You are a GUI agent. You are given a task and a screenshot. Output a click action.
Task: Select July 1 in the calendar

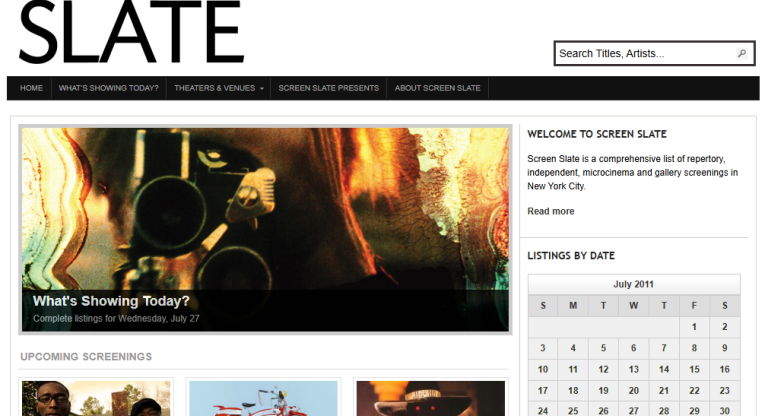tap(694, 326)
